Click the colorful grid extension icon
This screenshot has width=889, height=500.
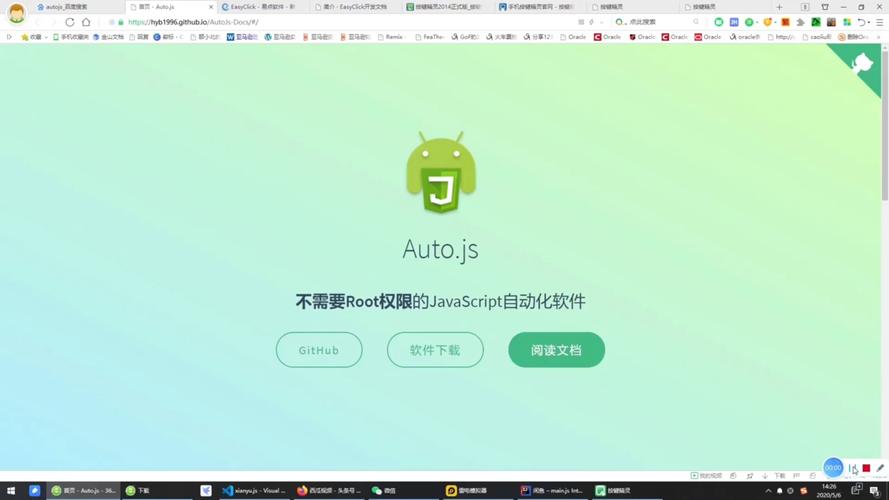(847, 22)
